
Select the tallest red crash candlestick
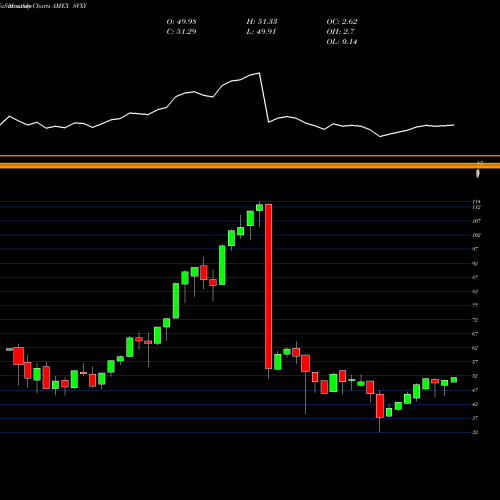point(268,286)
